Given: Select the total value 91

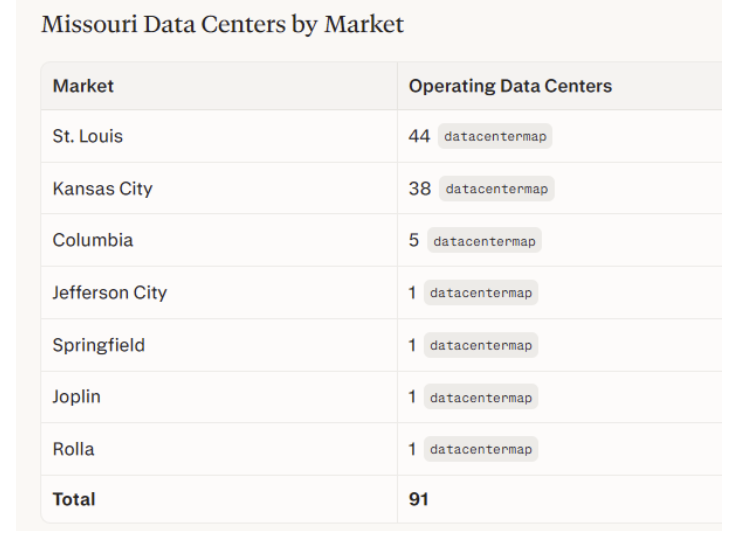Looking at the screenshot, I should (x=419, y=499).
